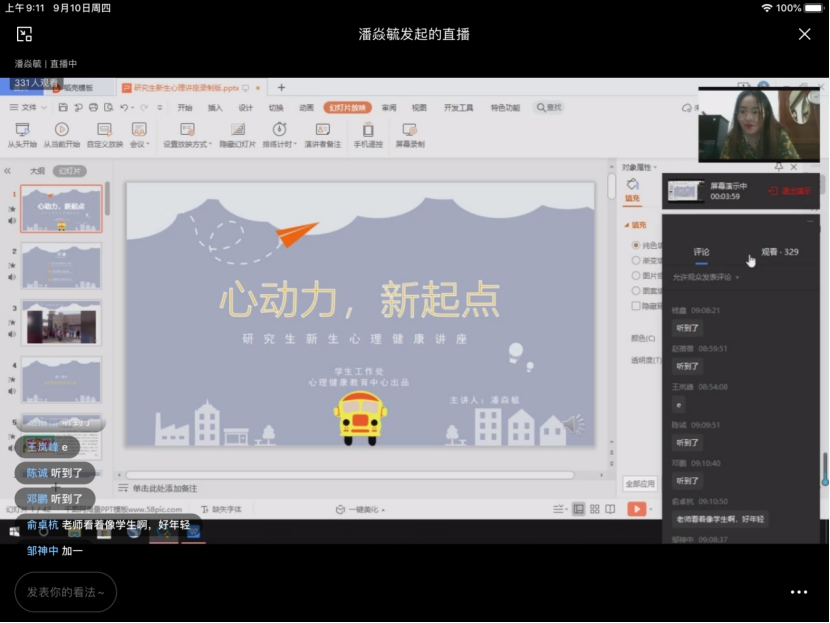The image size is (830, 623).
Task: Select the 纯色填充 solid fill radio button
Action: pos(635,244)
